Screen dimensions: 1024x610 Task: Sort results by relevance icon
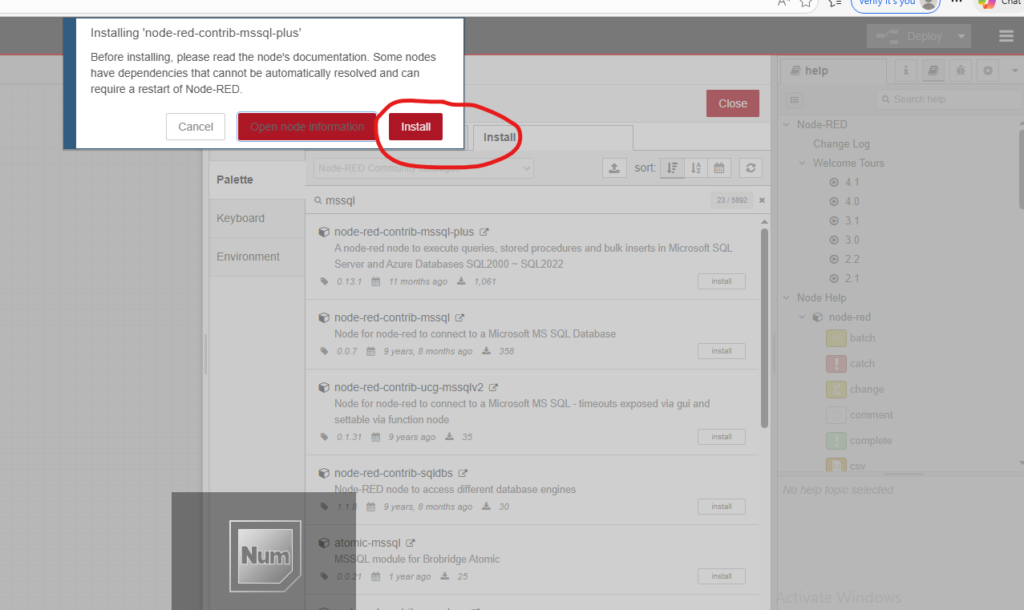pyautogui.click(x=673, y=168)
